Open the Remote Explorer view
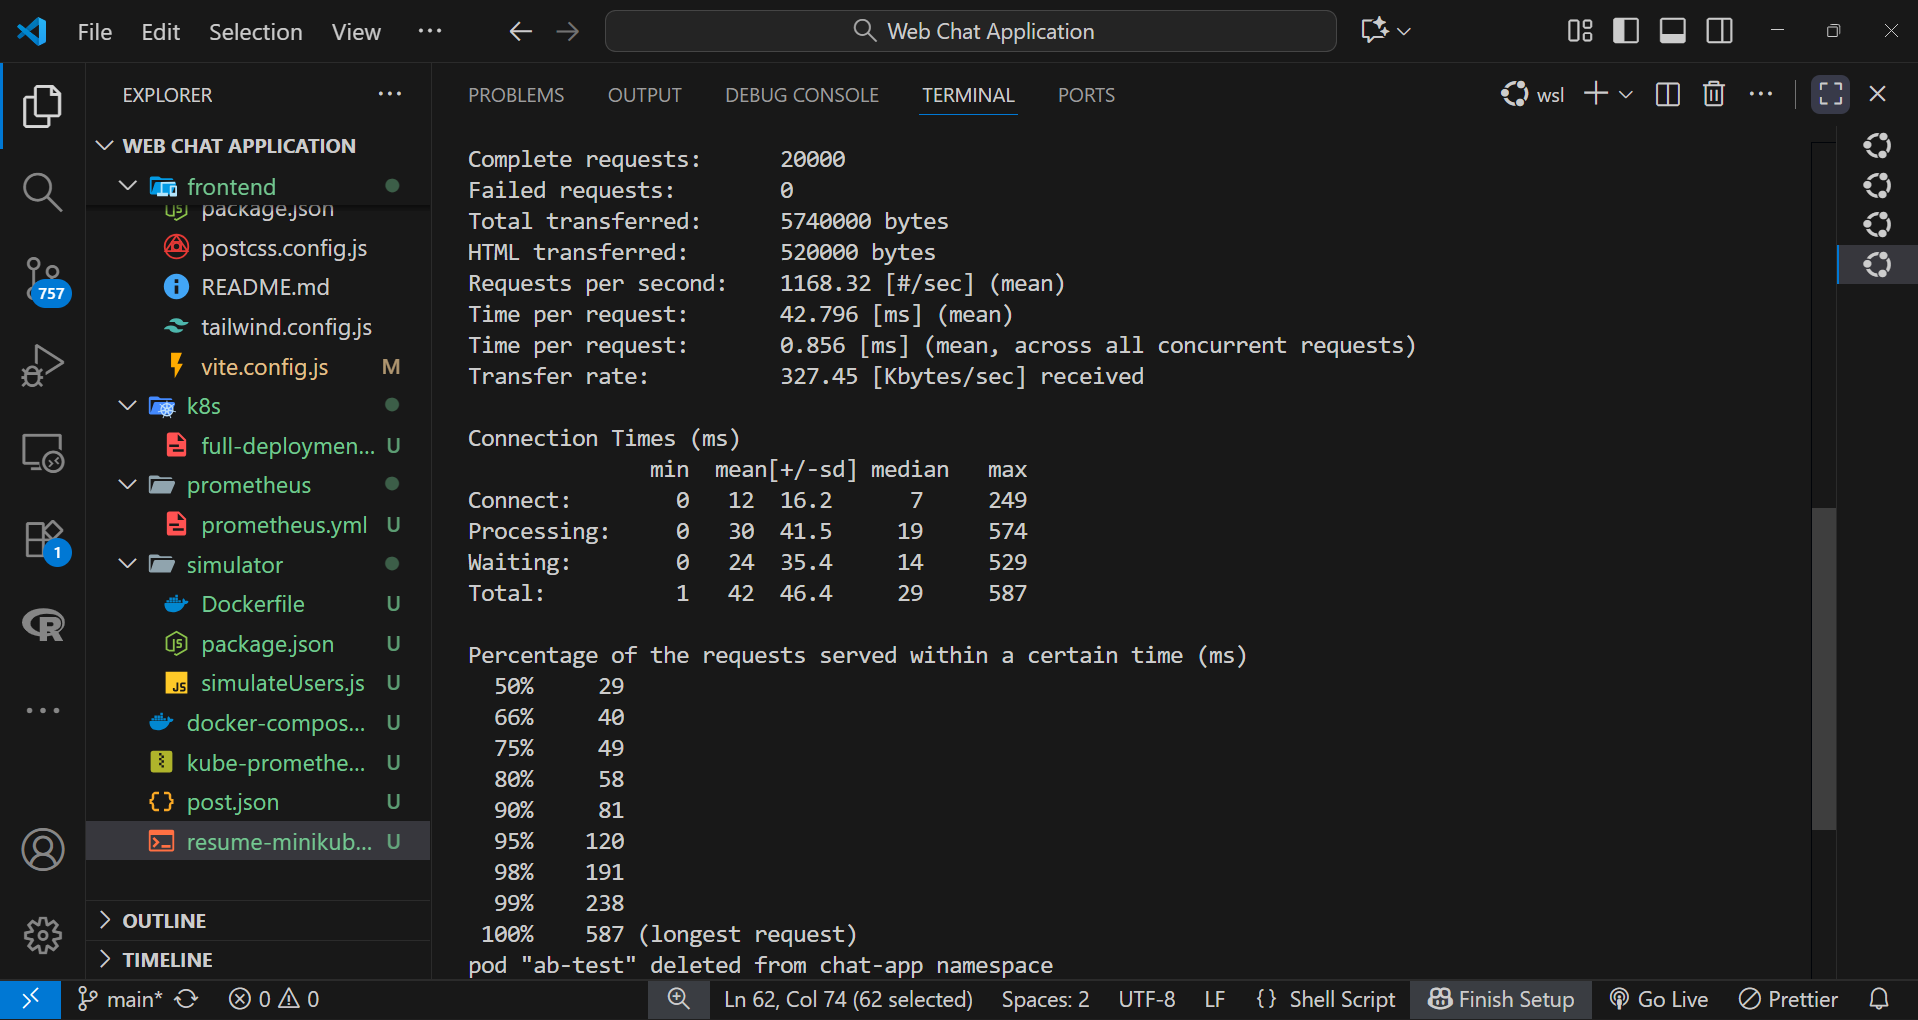 coord(42,453)
